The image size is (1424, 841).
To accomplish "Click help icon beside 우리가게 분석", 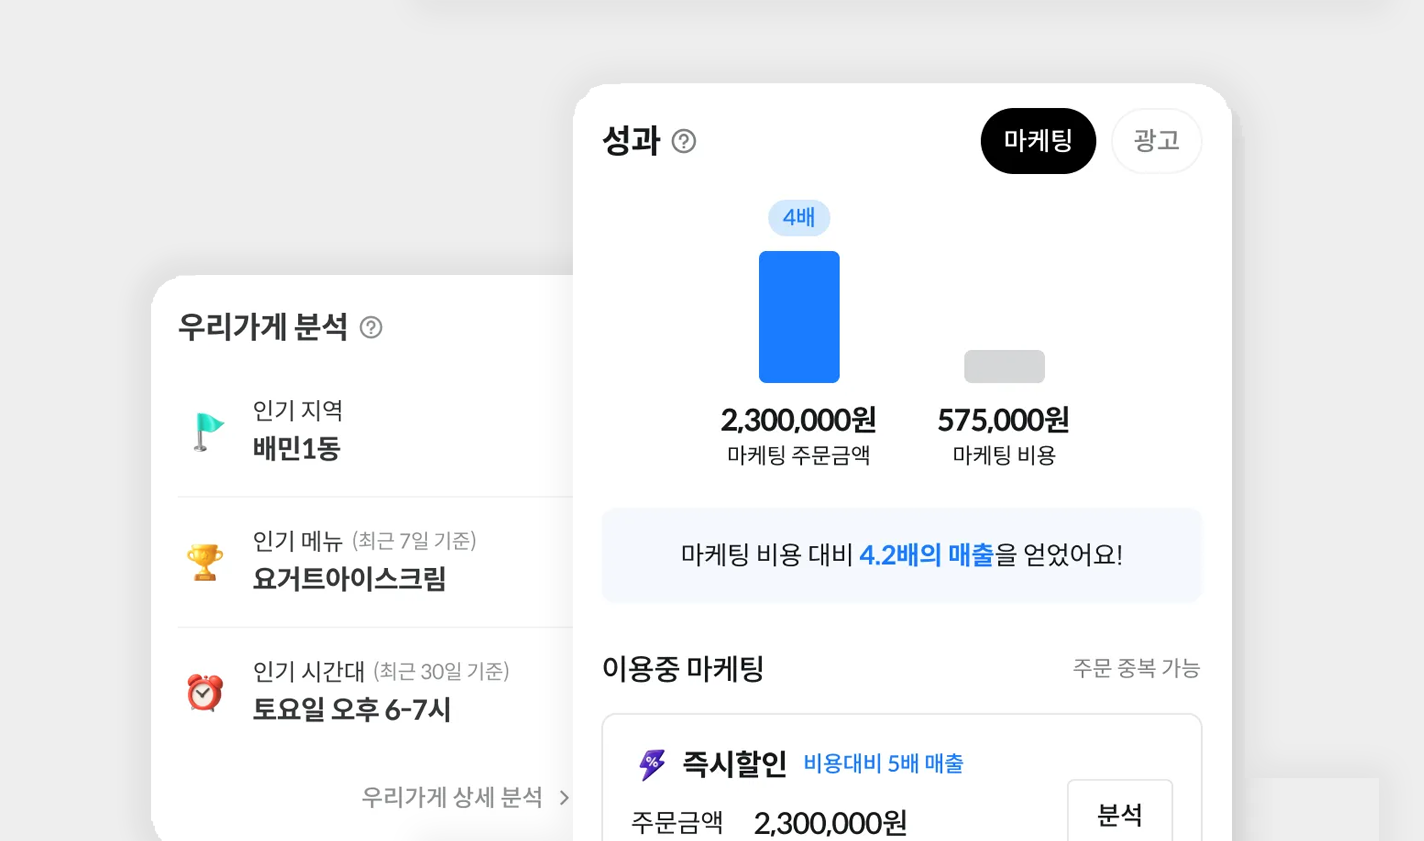I will pyautogui.click(x=371, y=327).
